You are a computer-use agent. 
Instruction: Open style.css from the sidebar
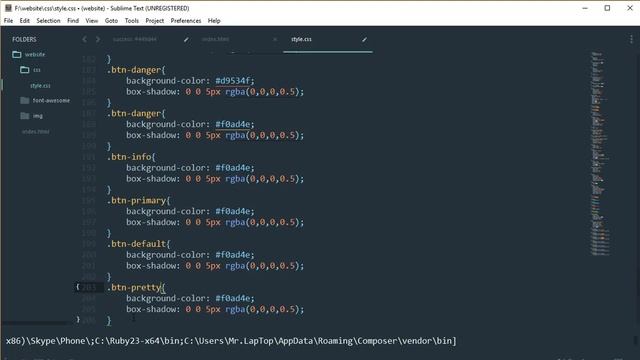(x=40, y=86)
